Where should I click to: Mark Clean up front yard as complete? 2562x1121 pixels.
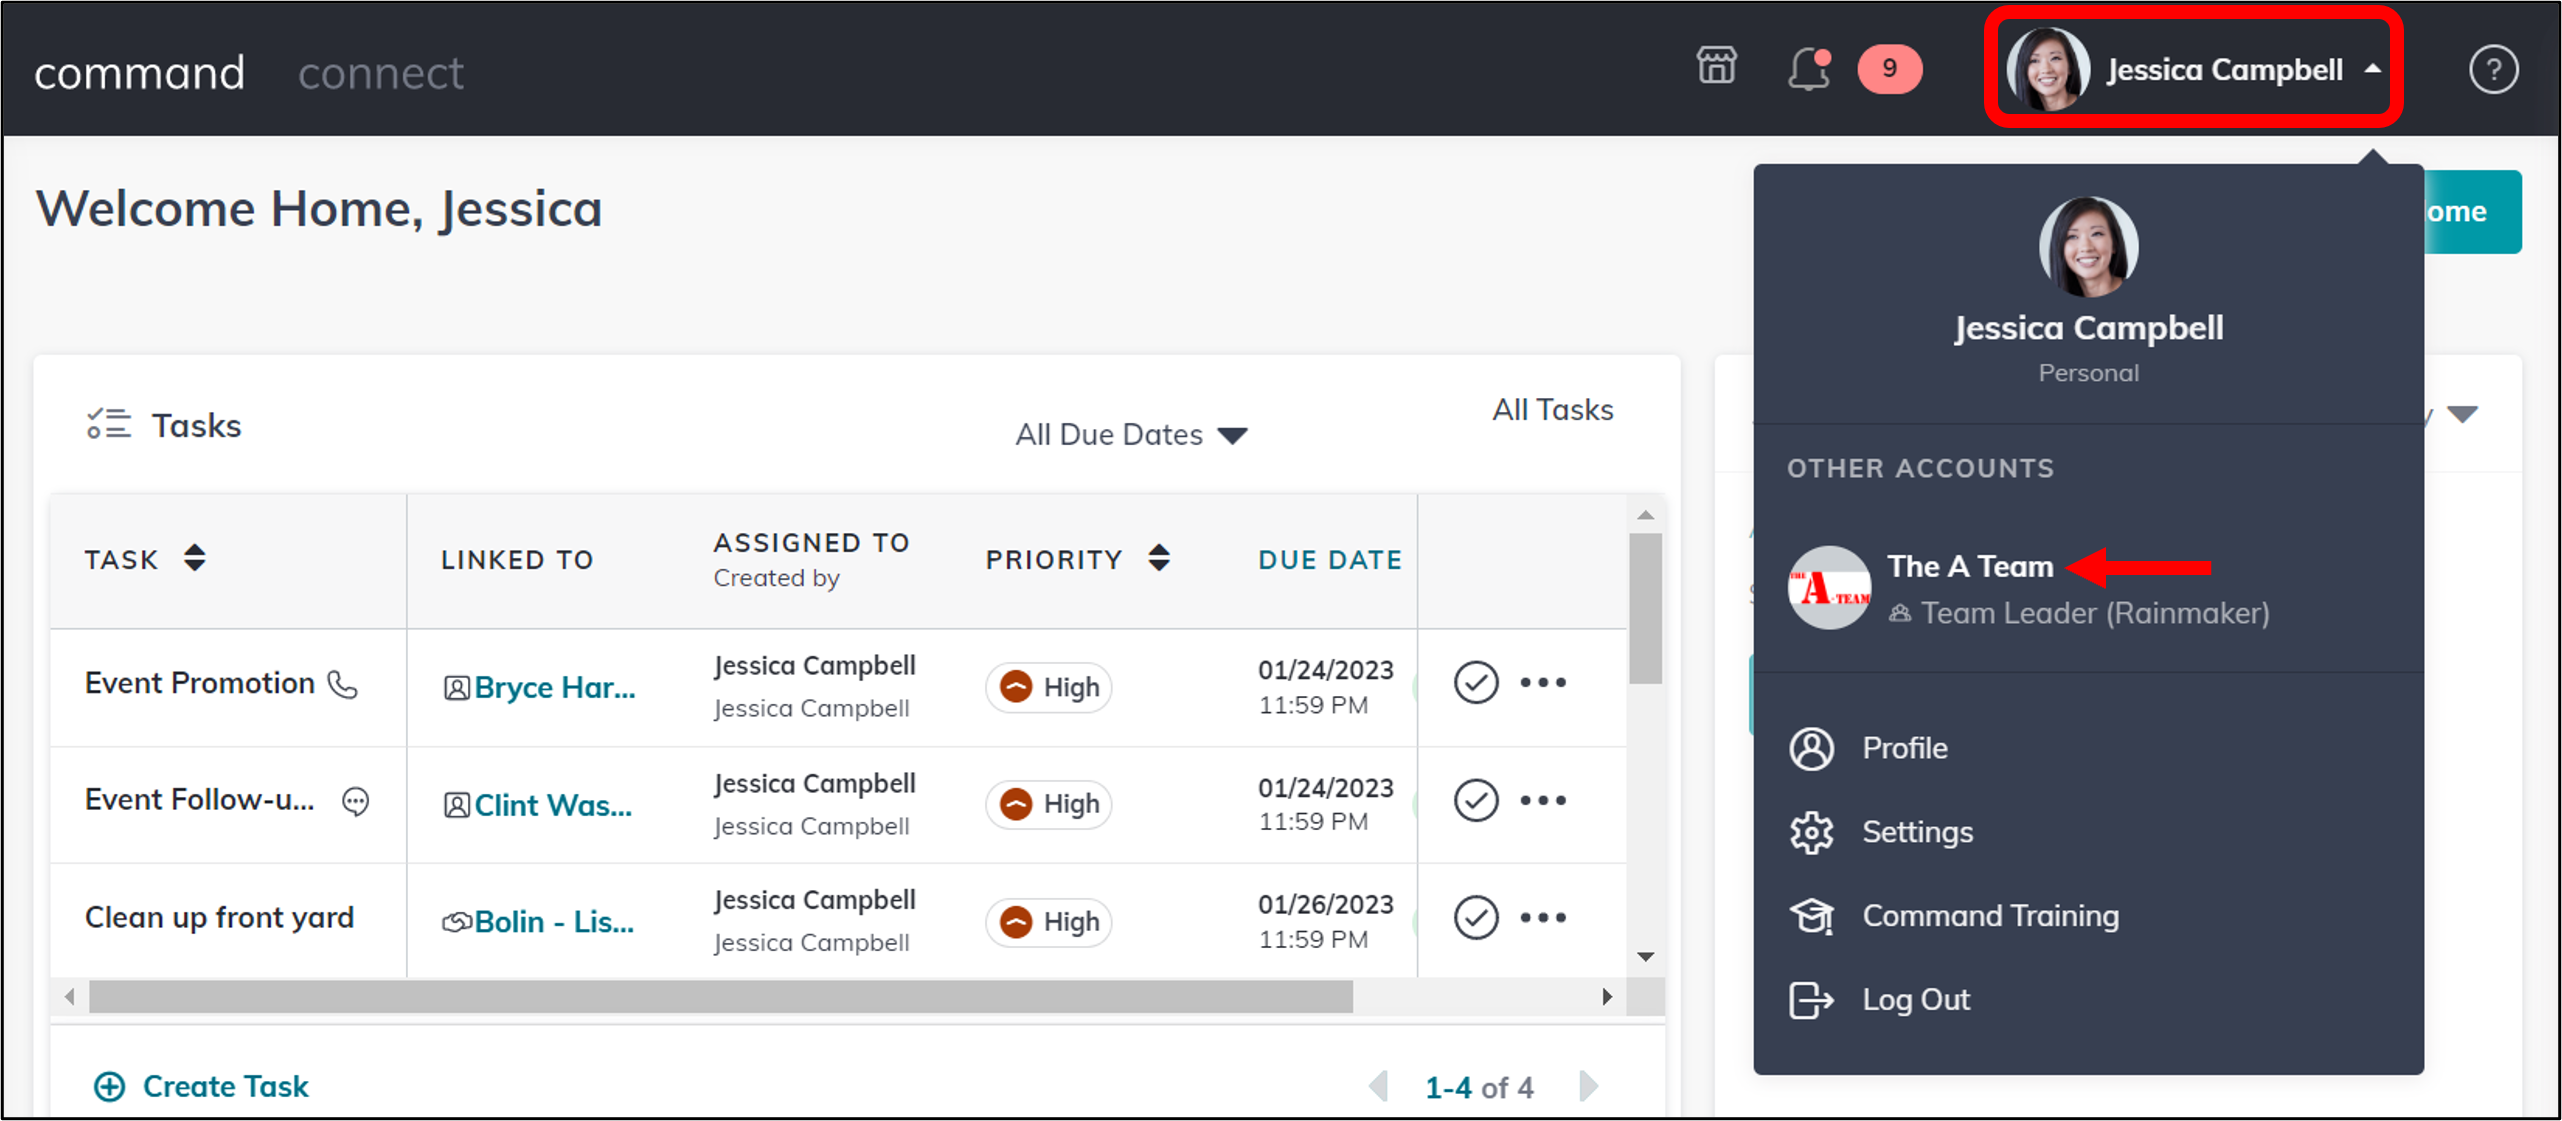click(x=1476, y=916)
